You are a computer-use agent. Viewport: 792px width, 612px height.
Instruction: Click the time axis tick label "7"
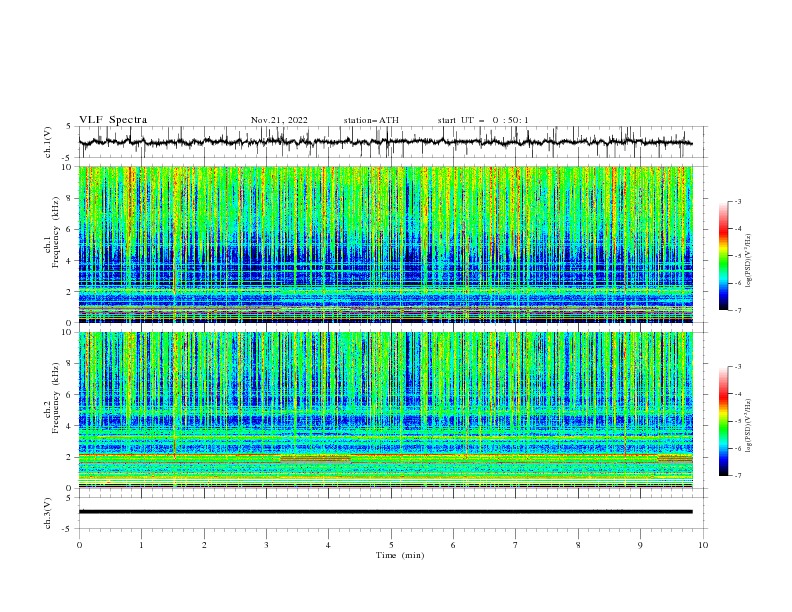(516, 545)
